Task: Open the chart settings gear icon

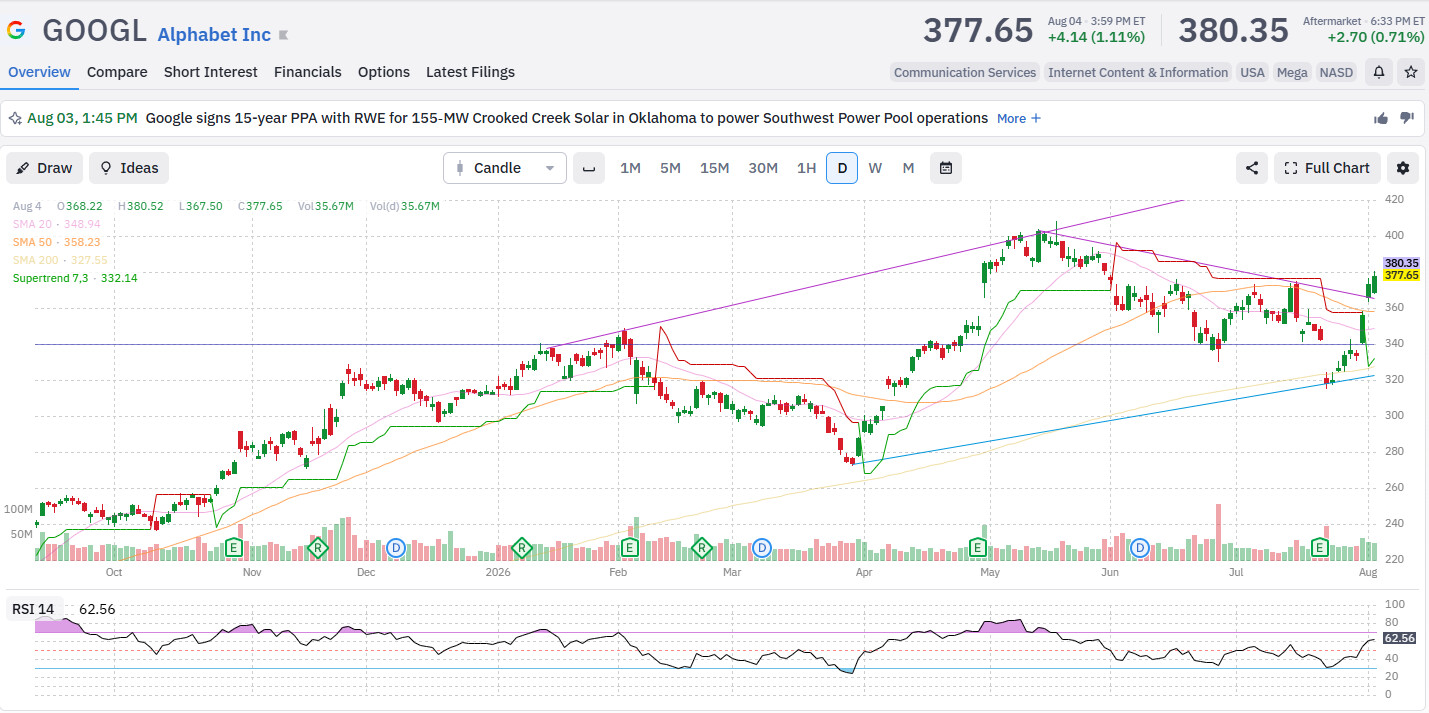Action: click(x=1403, y=168)
